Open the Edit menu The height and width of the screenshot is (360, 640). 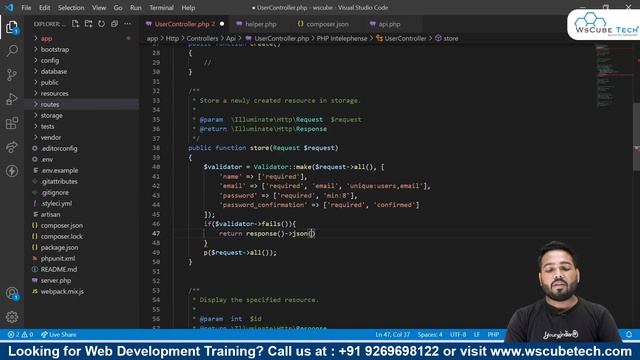point(44,8)
